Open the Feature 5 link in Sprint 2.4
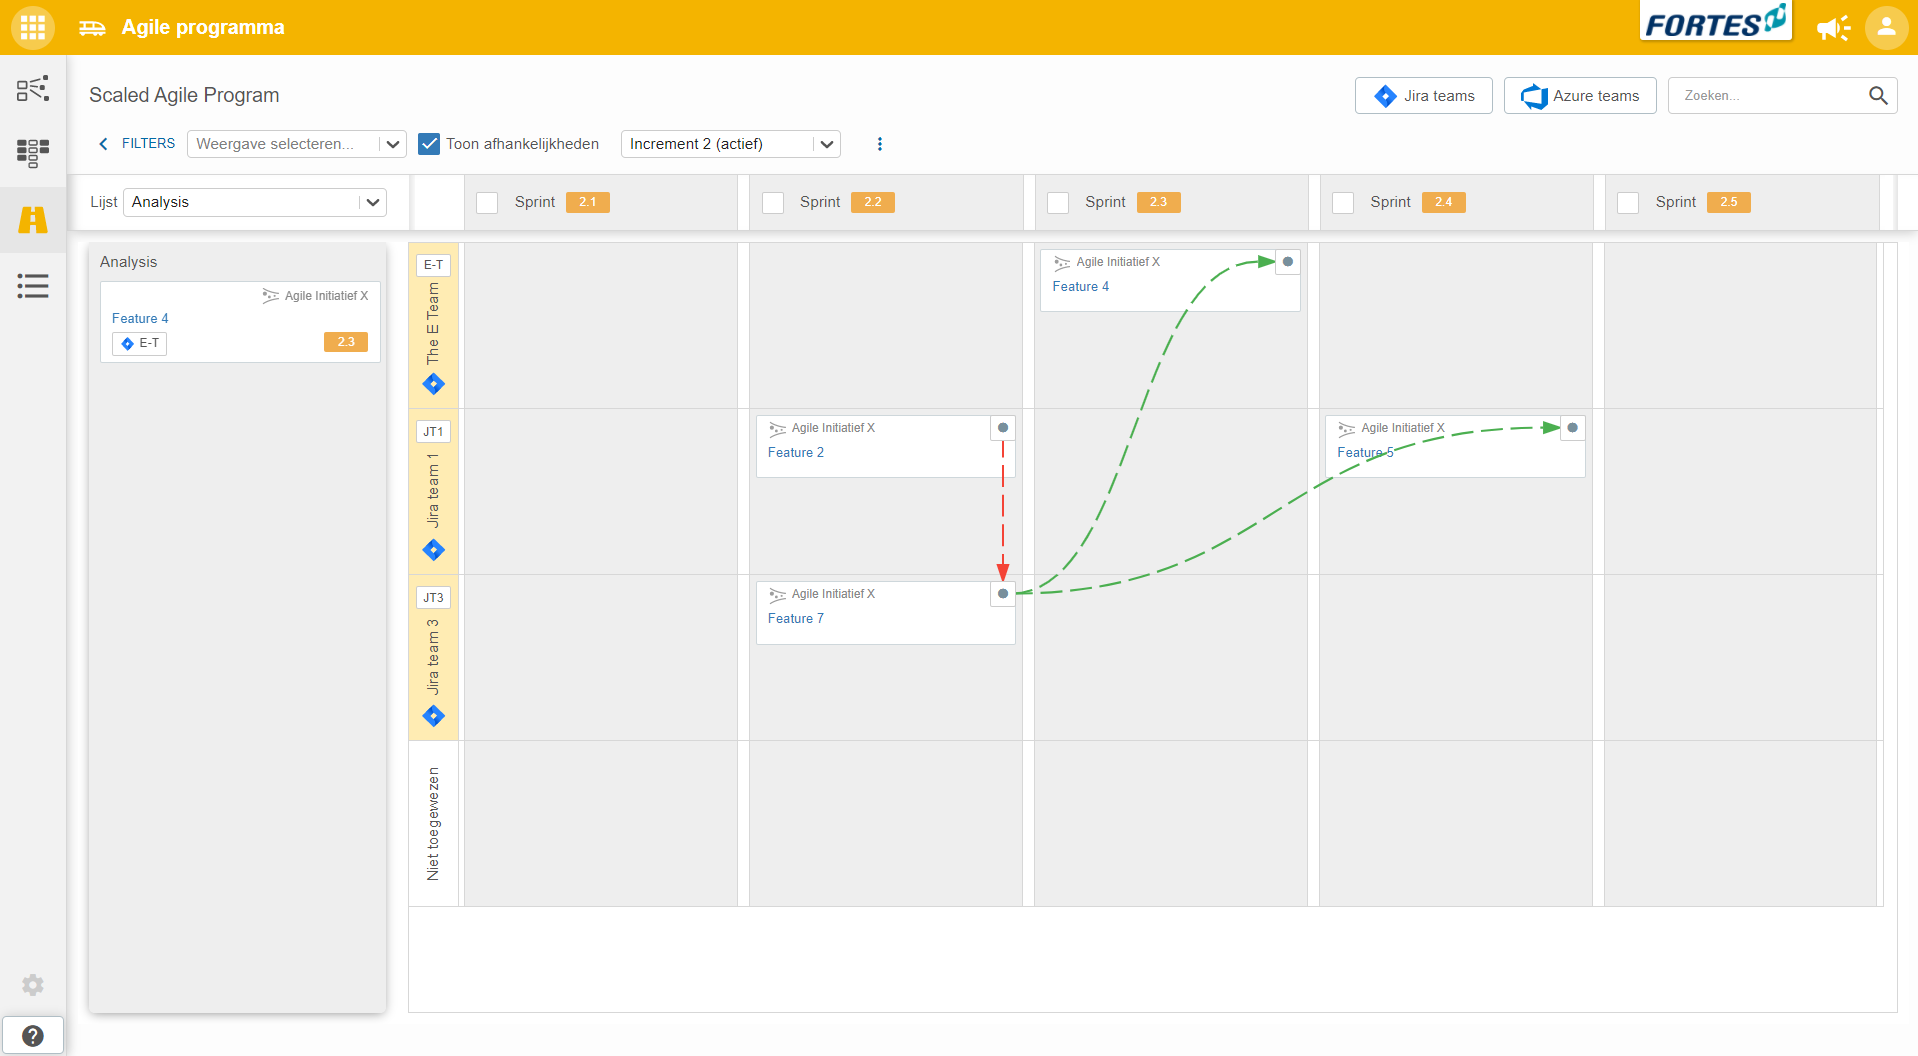 1365,452
